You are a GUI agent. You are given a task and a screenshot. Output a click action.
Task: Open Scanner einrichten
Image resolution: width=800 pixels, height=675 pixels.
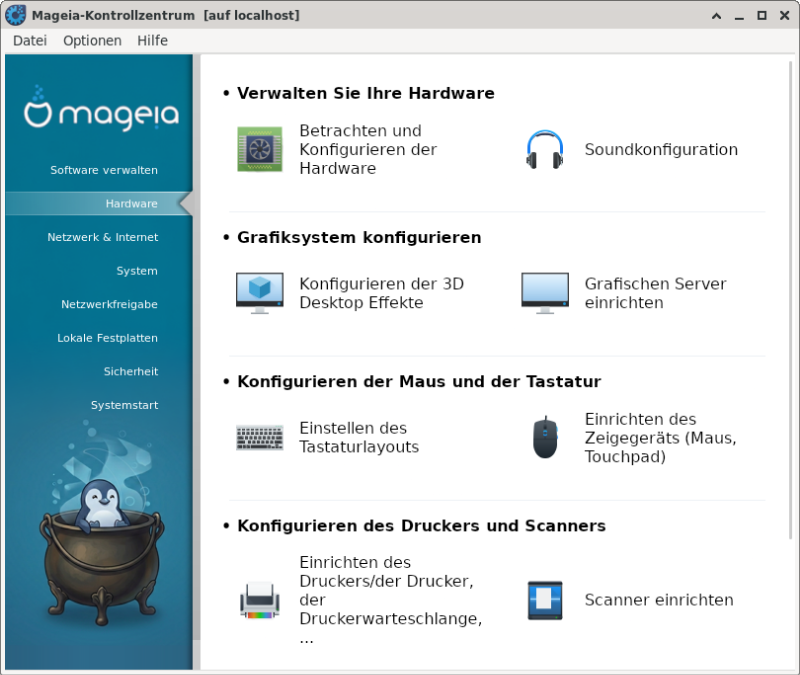point(659,600)
